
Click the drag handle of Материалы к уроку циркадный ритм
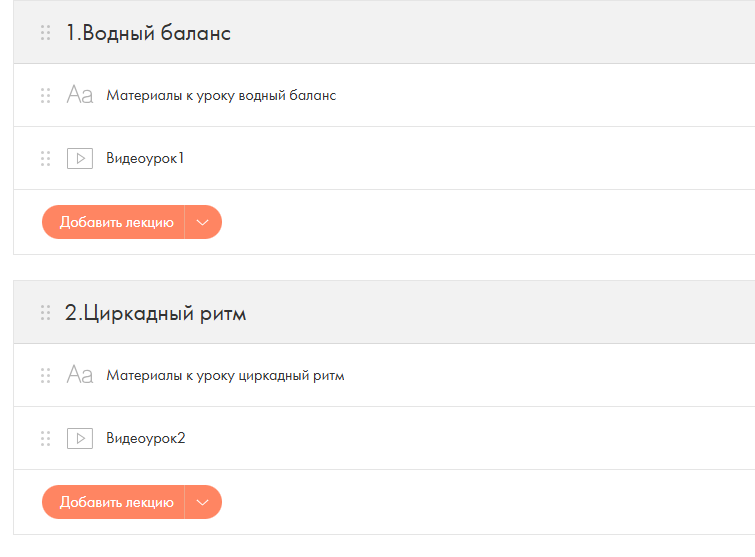pos(45,376)
